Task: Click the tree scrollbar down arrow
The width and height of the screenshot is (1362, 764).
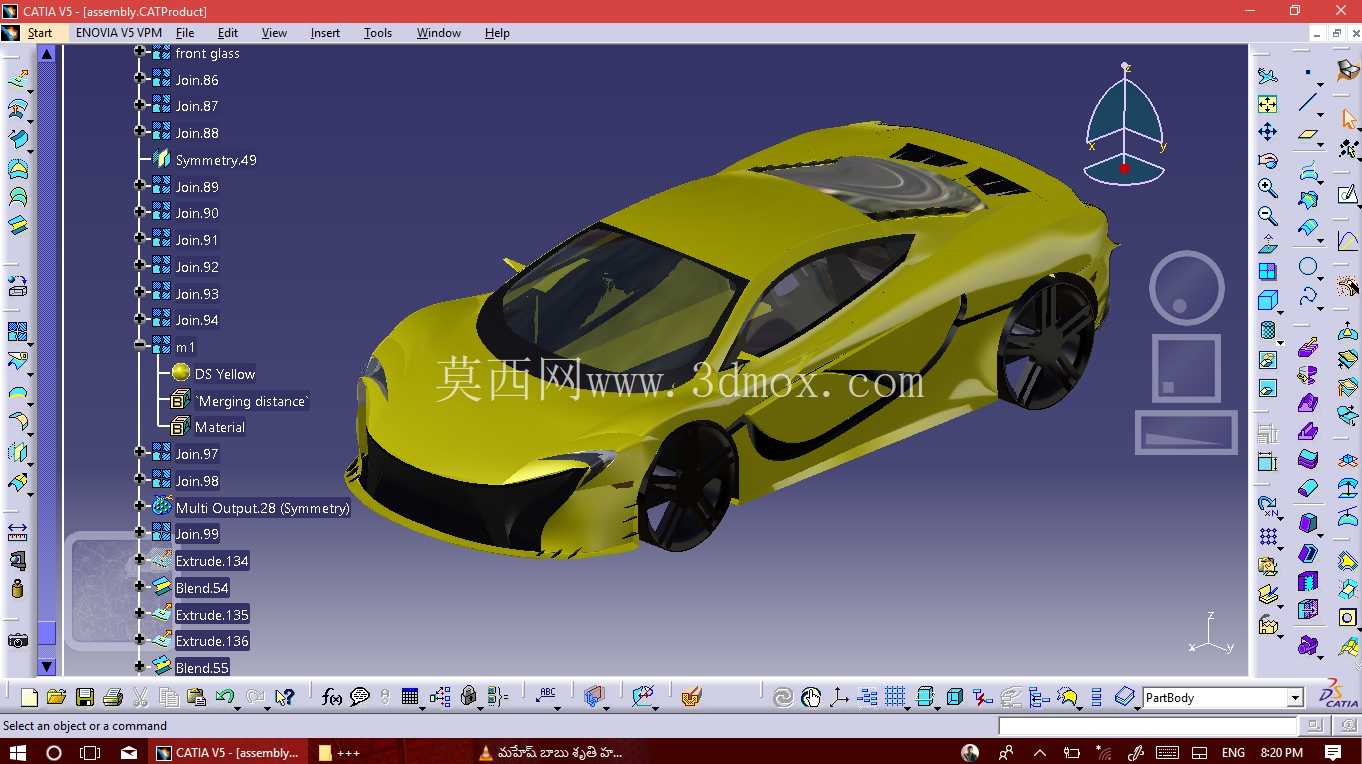Action: point(47,666)
